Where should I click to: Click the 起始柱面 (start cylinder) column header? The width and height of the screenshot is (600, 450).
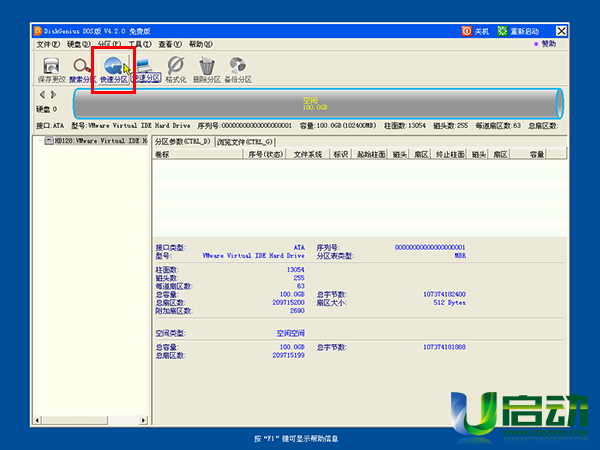371,154
